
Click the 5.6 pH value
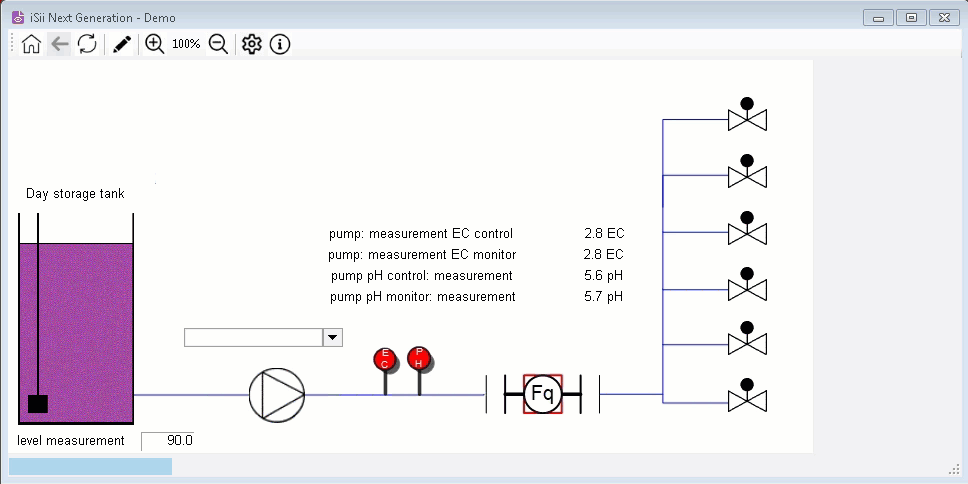coord(603,275)
